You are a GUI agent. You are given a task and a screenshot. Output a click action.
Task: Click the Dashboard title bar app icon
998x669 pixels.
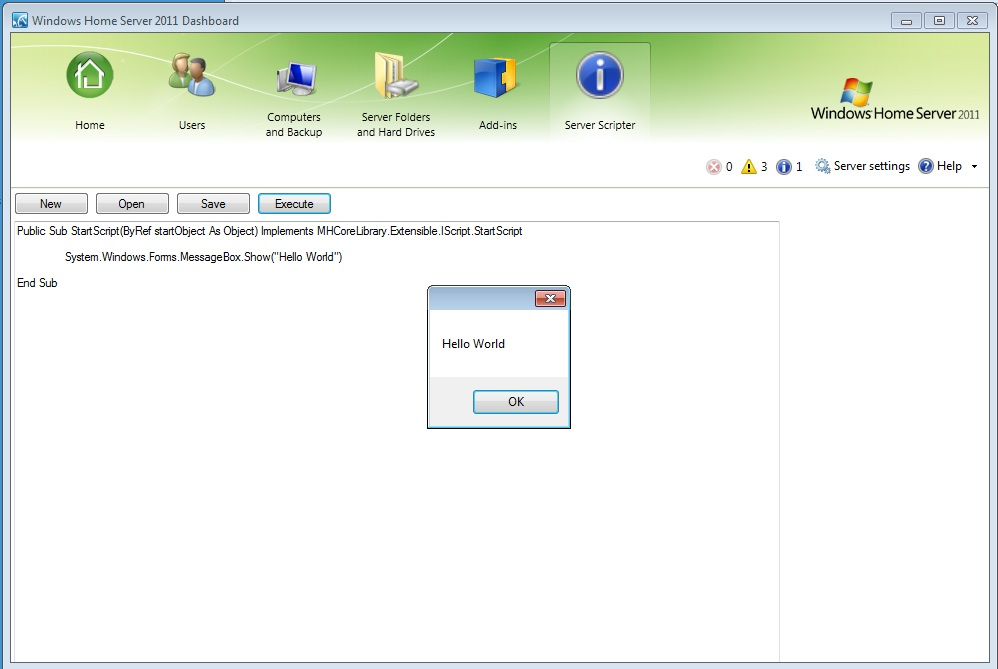click(x=20, y=20)
